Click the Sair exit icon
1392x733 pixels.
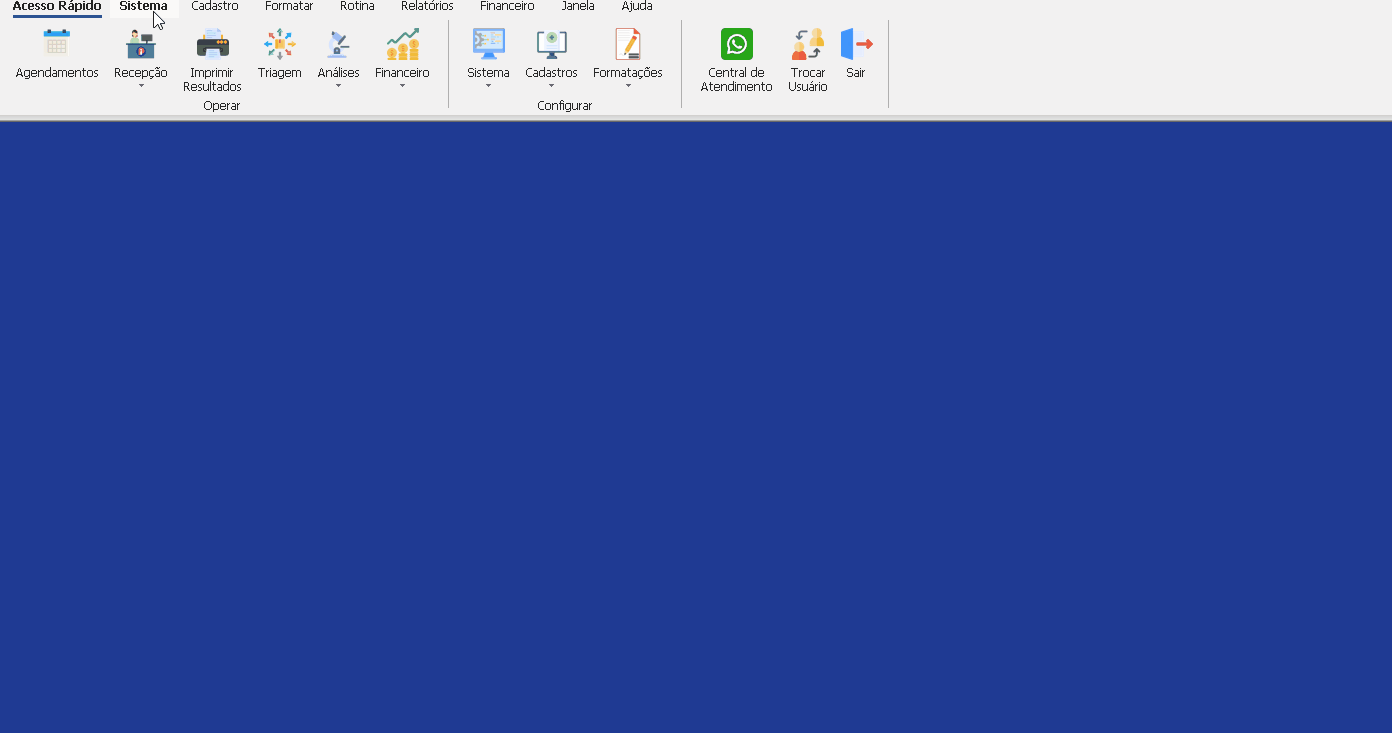coord(856,44)
